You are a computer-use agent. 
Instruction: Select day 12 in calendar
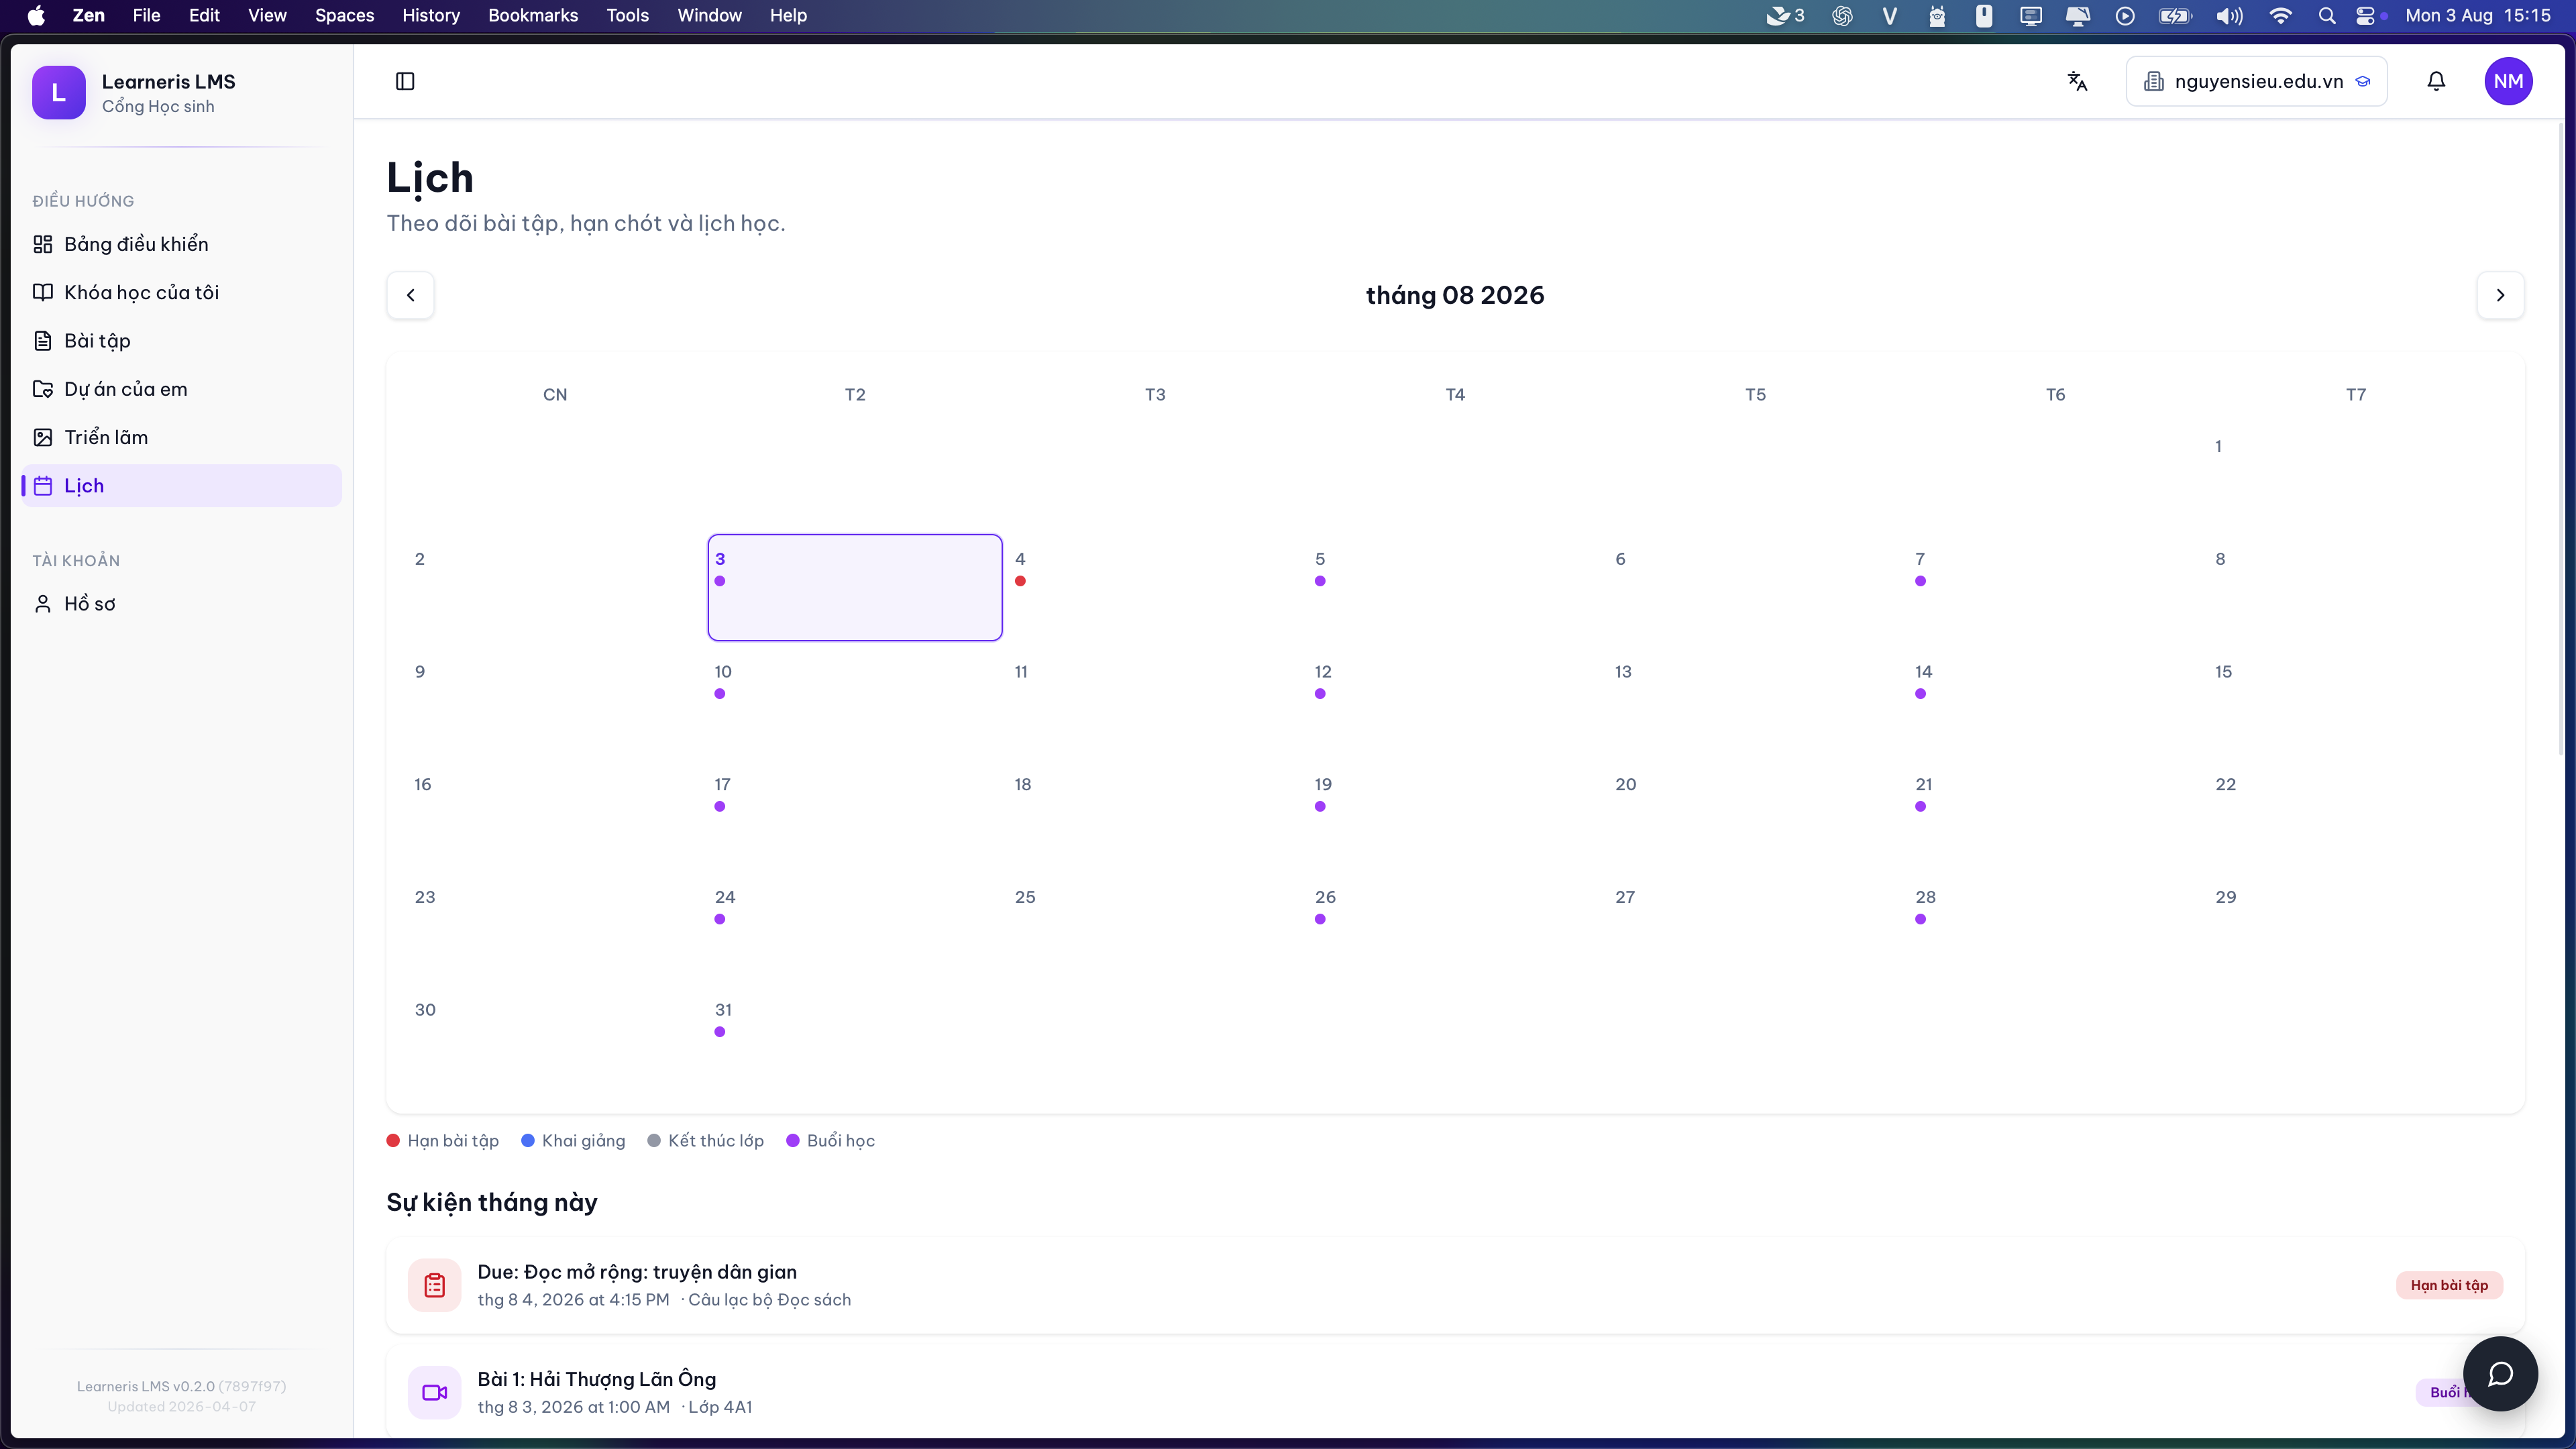[x=1455, y=700]
